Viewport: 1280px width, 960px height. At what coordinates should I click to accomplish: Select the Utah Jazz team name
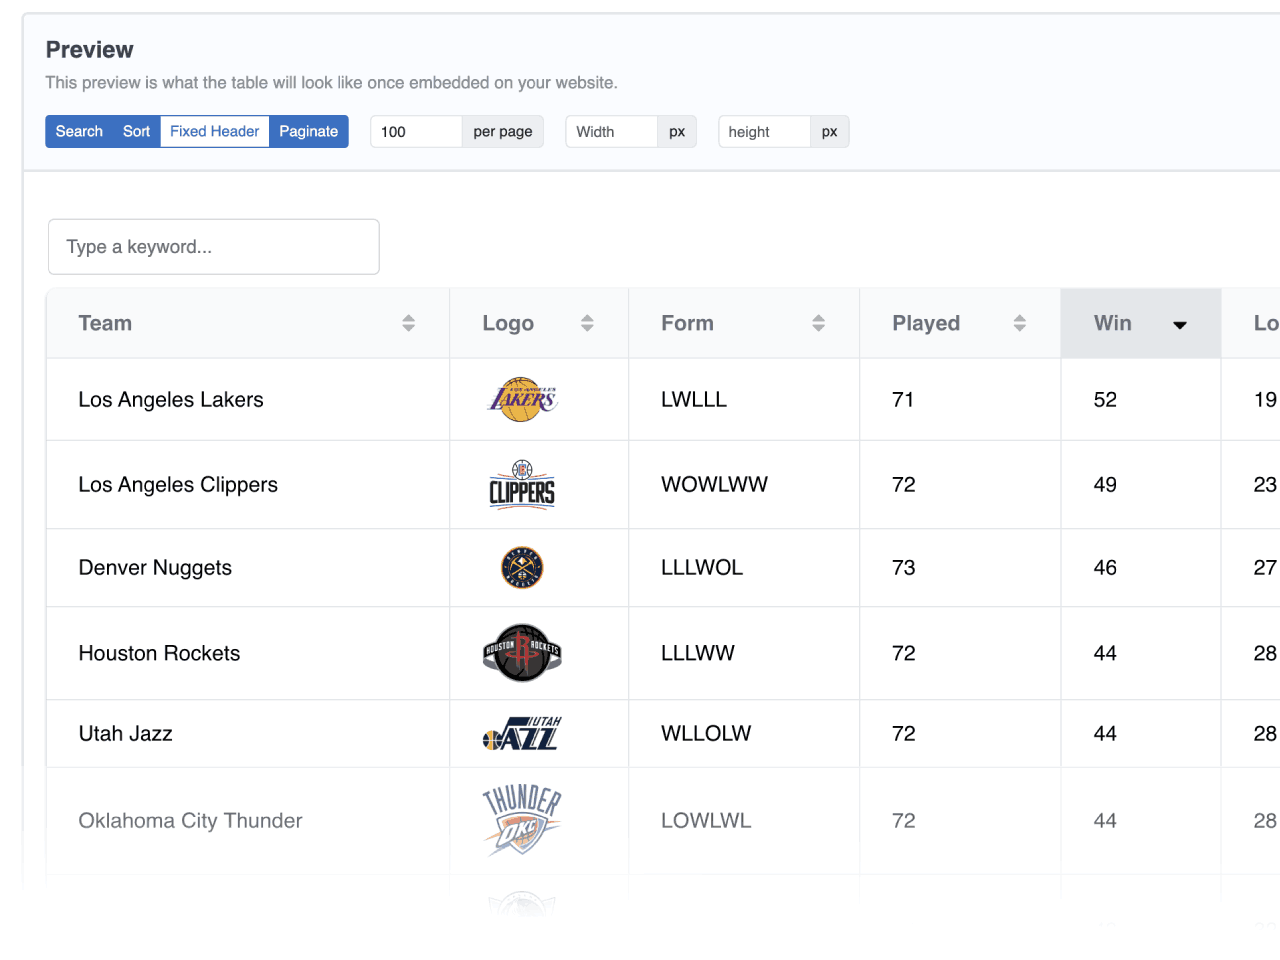125,734
